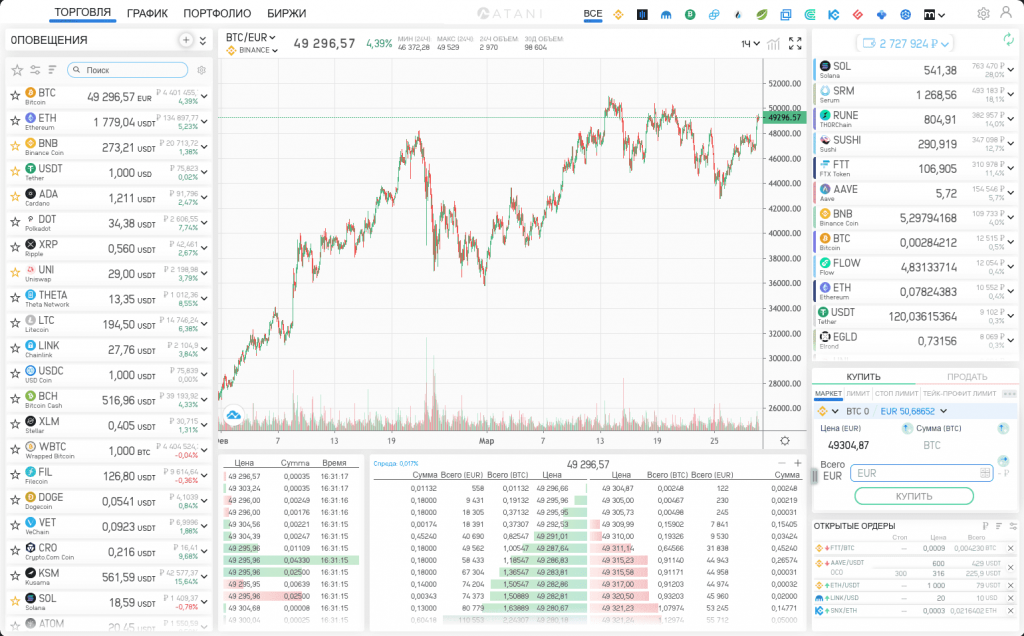The height and width of the screenshot is (636, 1024).
Task: Switch to the ПОРТФОЛИО tab
Action: [217, 13]
